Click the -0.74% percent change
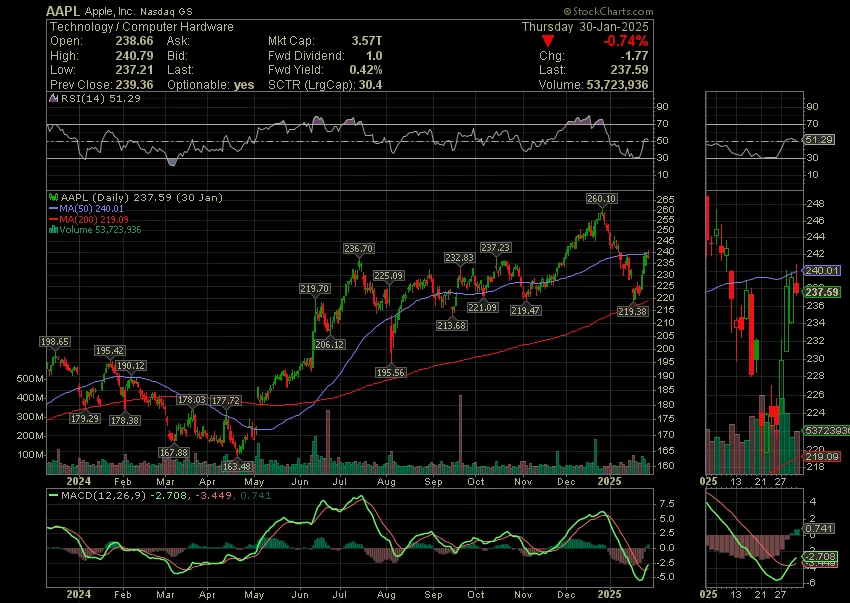This screenshot has width=850, height=603. click(626, 41)
